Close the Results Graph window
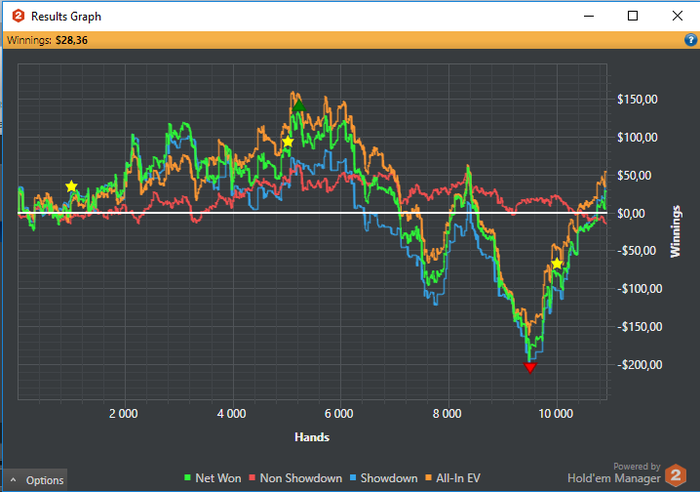Viewport: 700px width, 492px height. point(677,16)
